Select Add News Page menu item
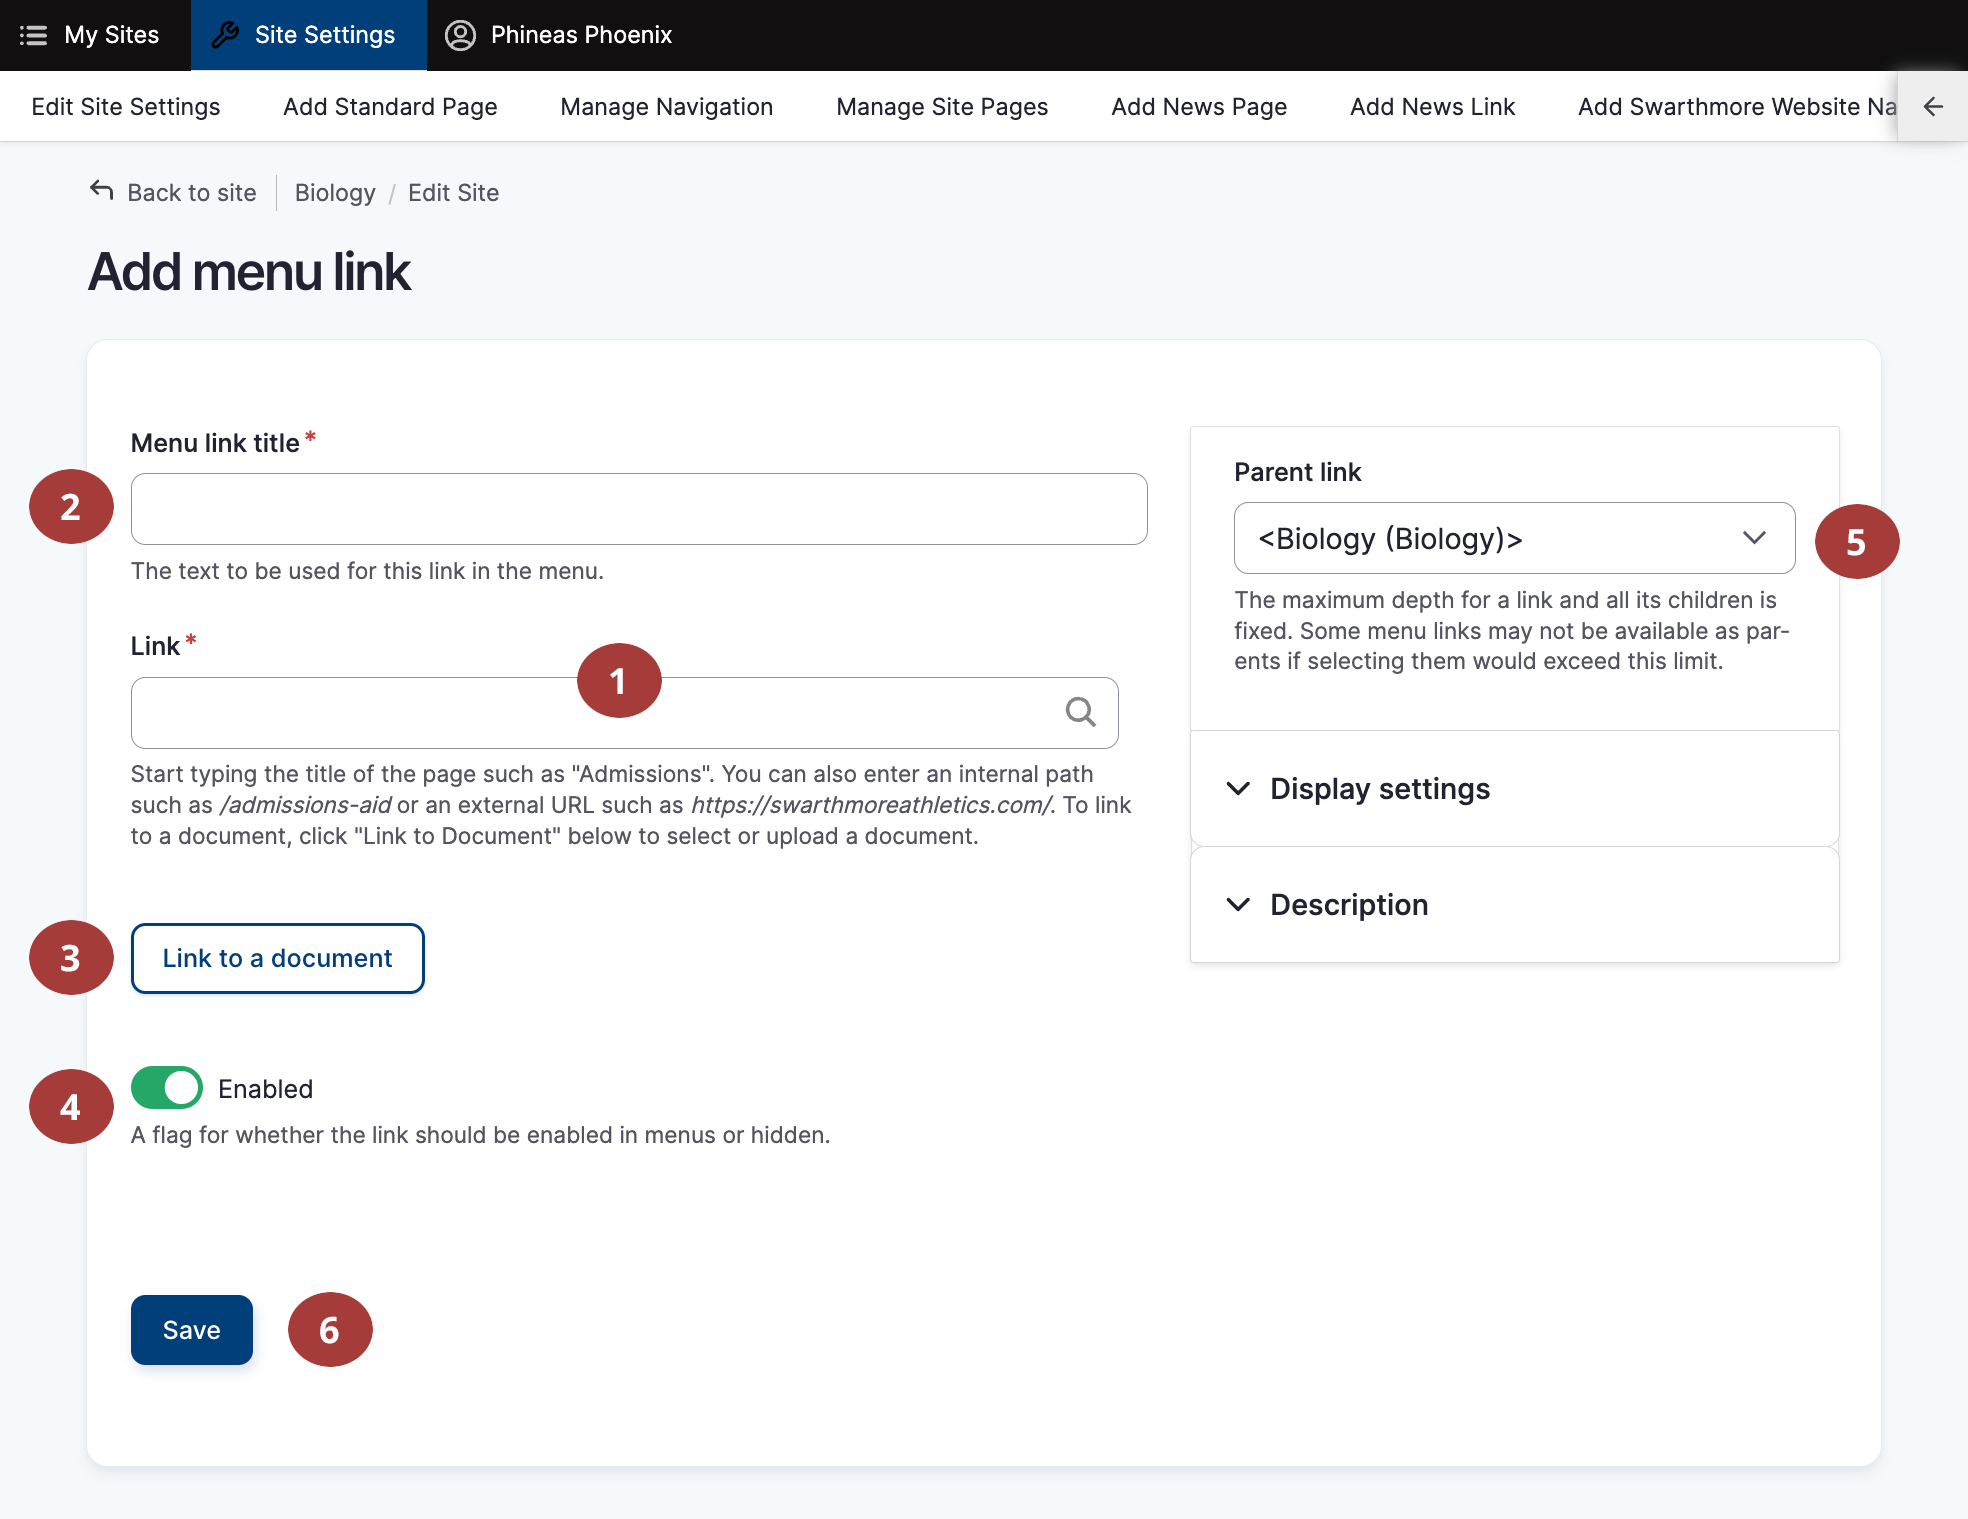 (x=1199, y=106)
